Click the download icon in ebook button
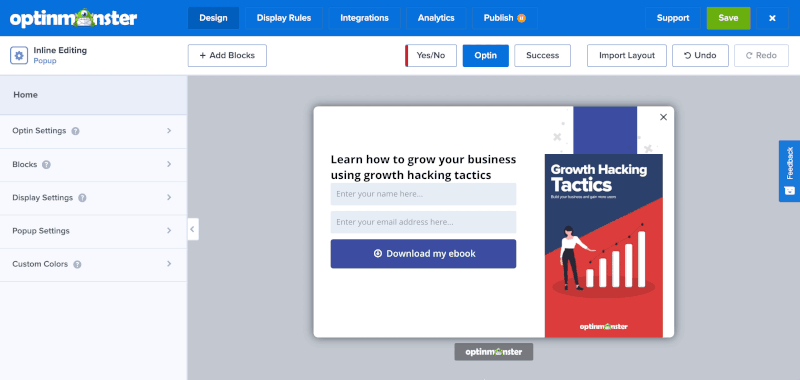800x380 pixels. 378,254
